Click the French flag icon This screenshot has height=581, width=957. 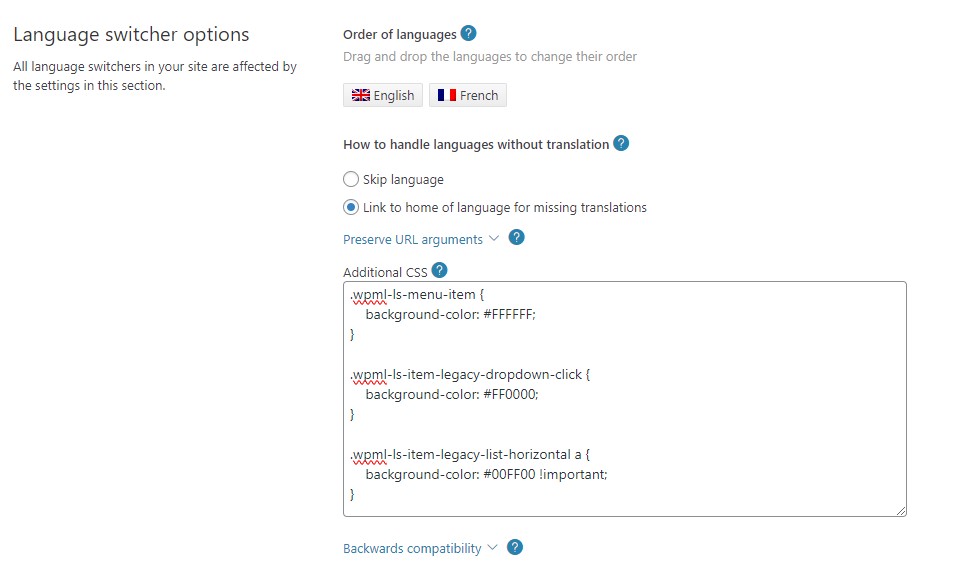point(446,95)
